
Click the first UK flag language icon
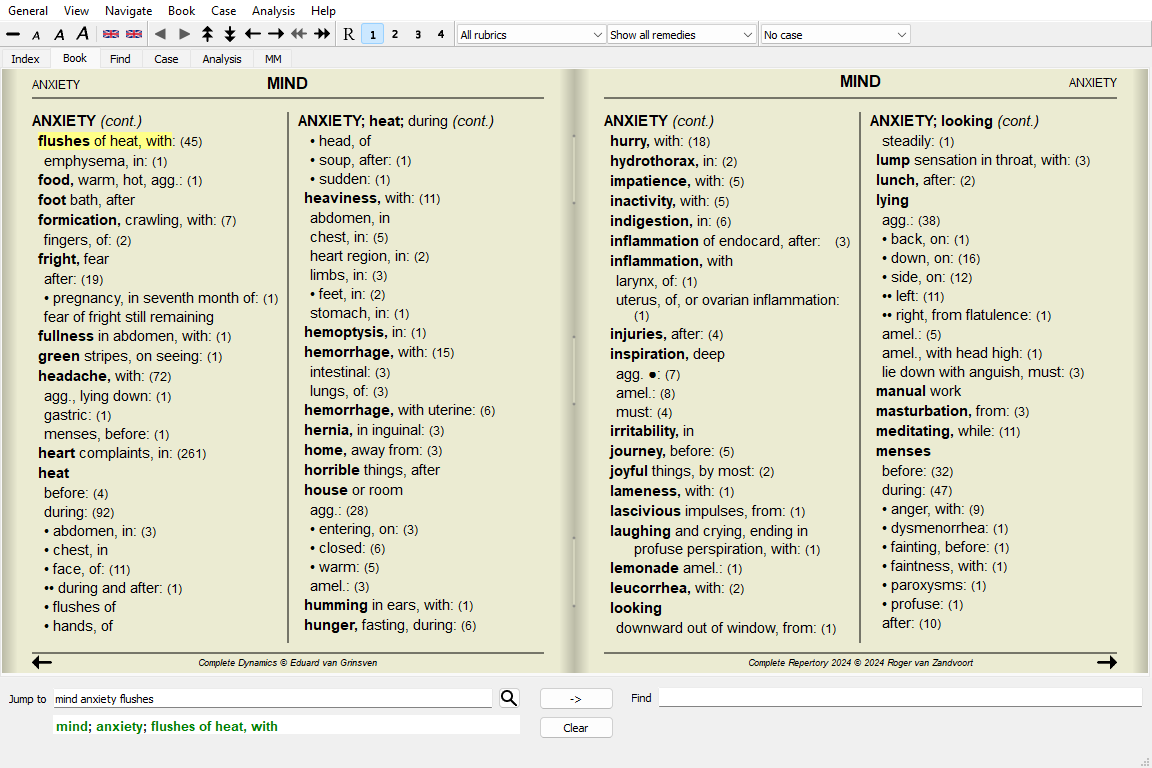point(111,35)
